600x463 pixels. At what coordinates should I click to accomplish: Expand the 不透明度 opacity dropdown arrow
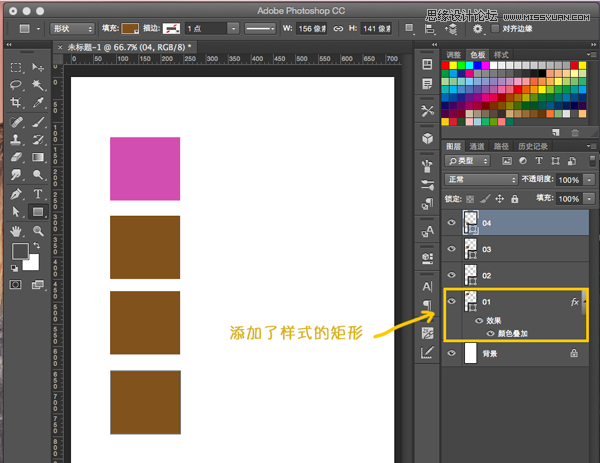590,180
